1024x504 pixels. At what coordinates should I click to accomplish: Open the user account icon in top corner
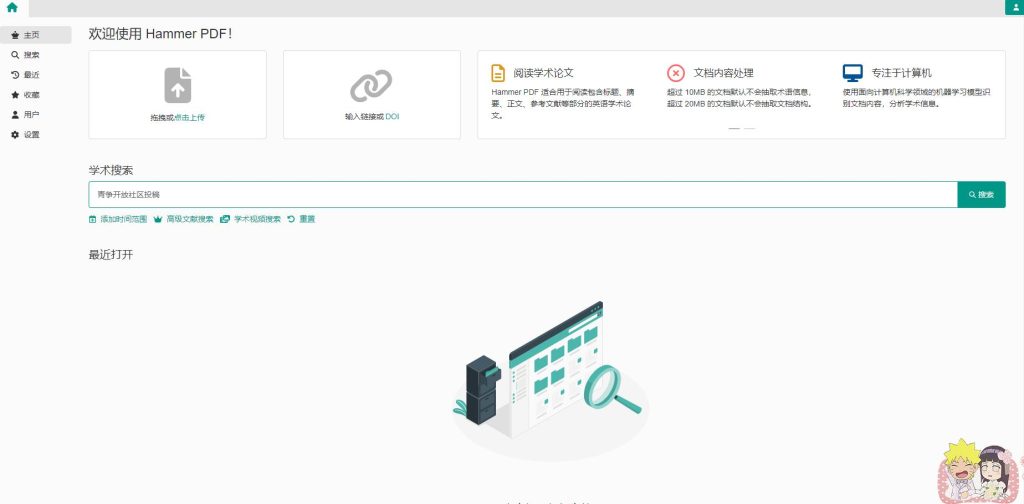coord(1016,8)
